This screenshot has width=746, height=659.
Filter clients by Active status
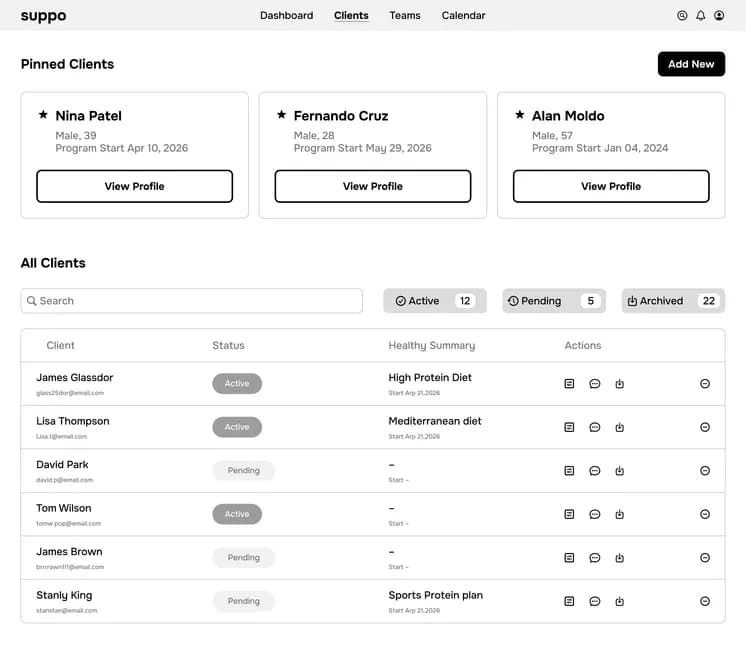tap(435, 301)
